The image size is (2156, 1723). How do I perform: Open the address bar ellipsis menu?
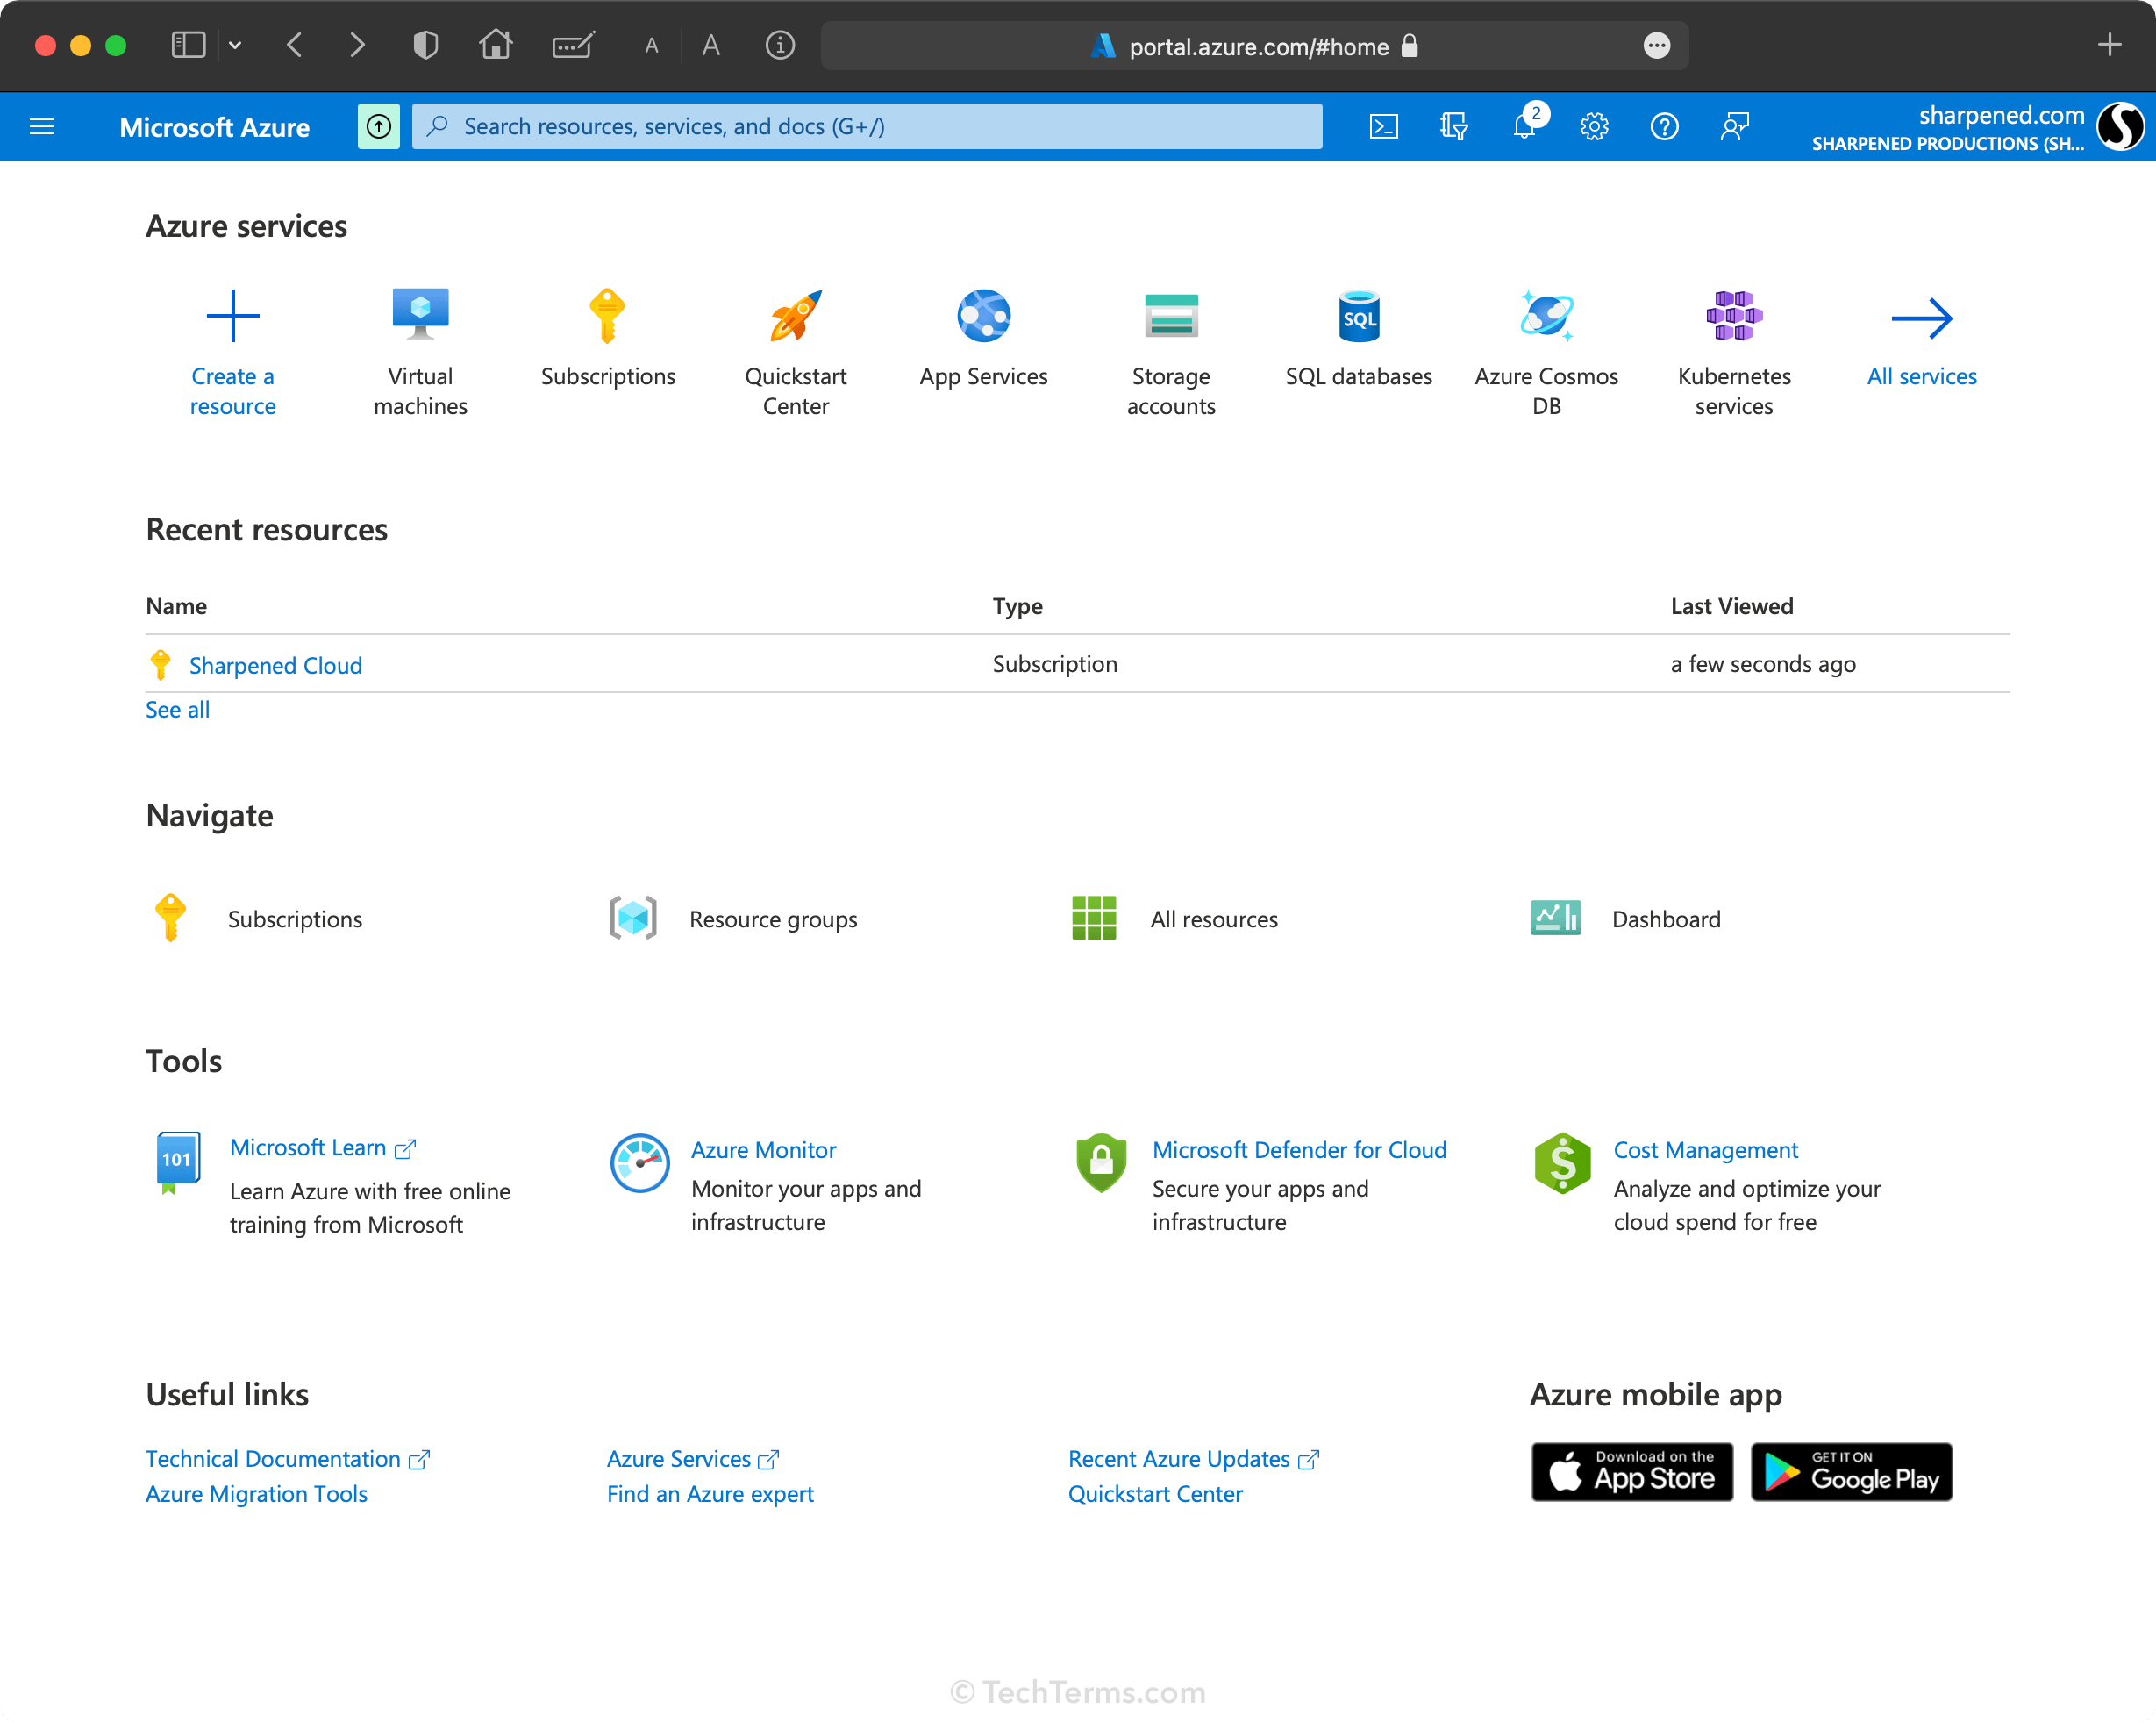pos(1657,46)
